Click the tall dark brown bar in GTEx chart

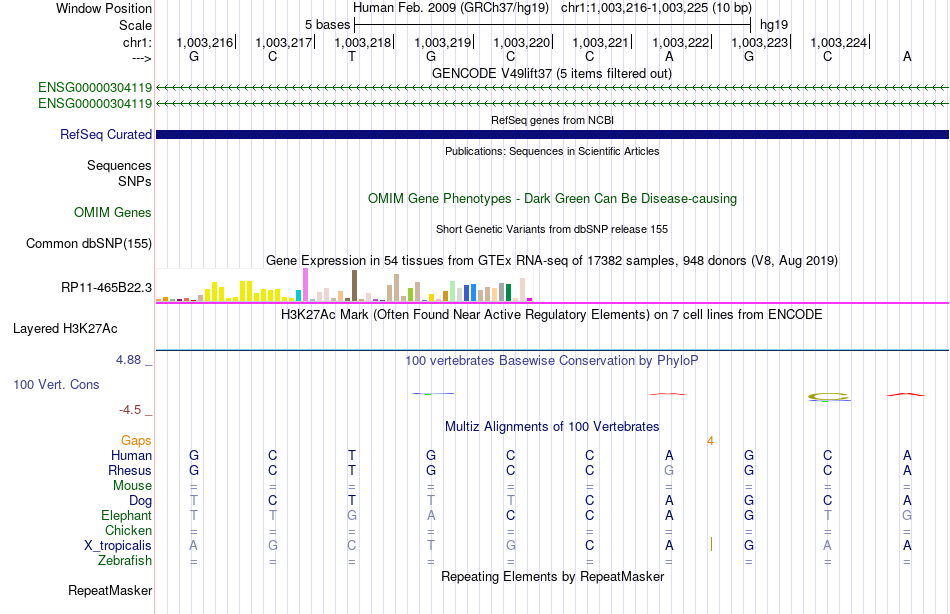354,285
